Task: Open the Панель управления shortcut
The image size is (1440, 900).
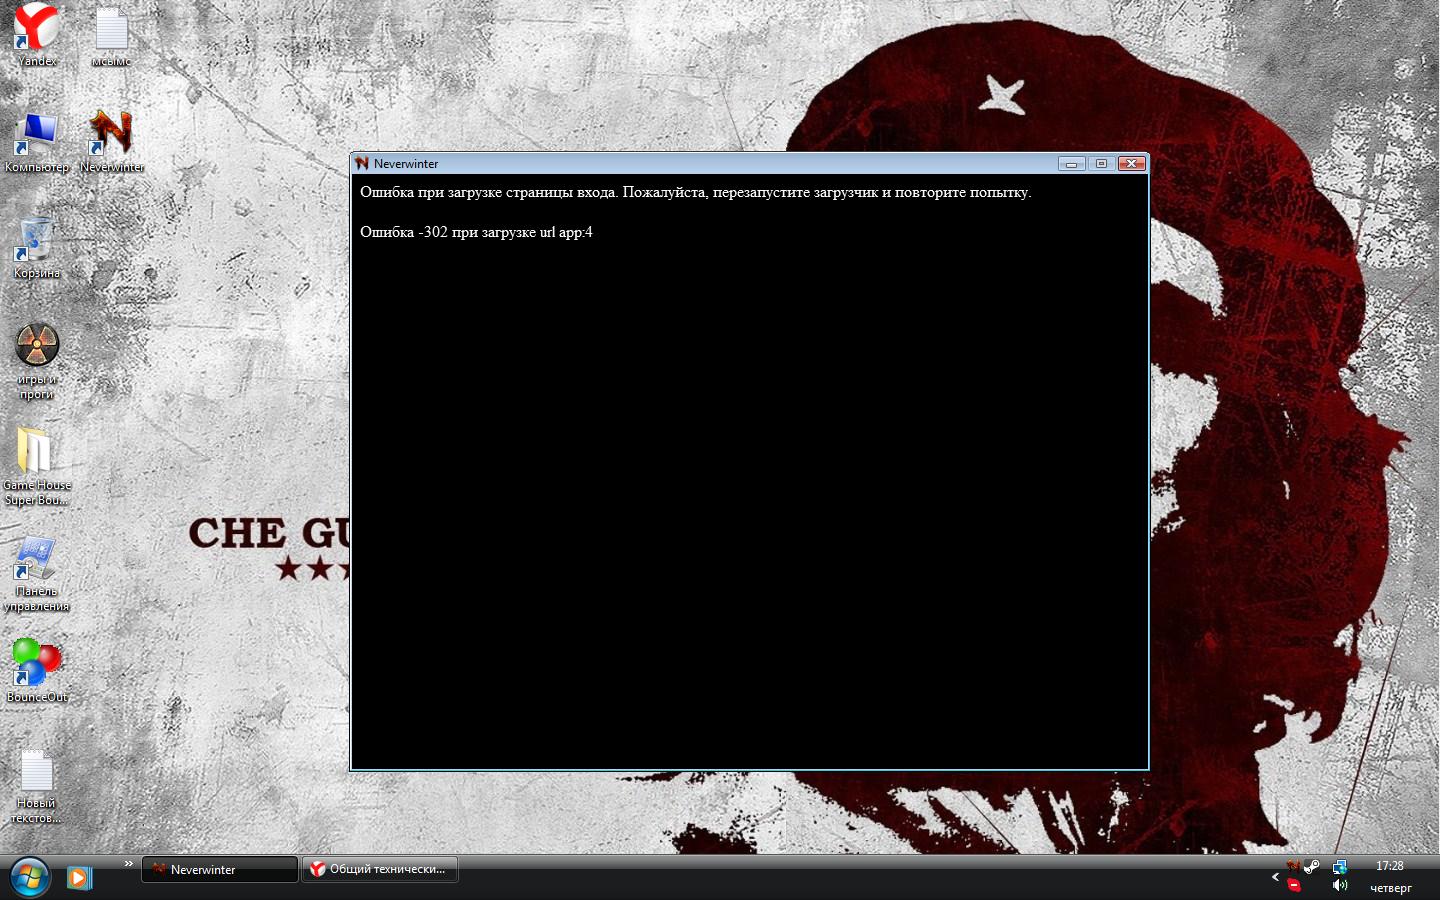Action: click(37, 574)
